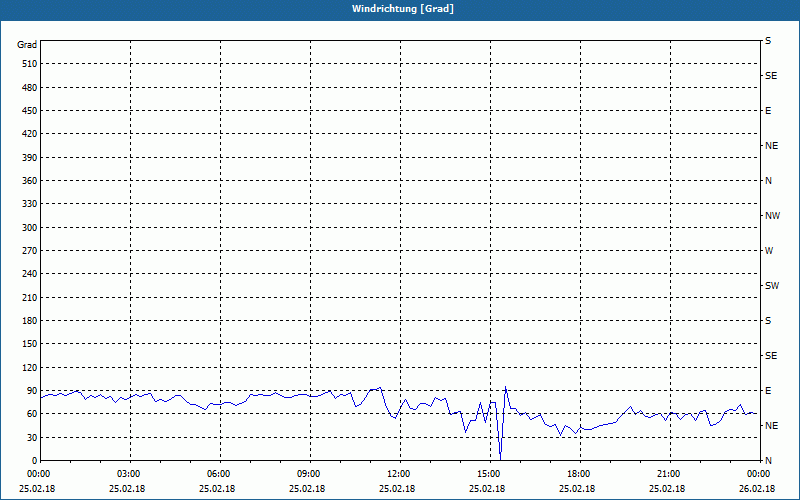Select the 12:00 time label
The width and height of the screenshot is (800, 500).
point(398,473)
